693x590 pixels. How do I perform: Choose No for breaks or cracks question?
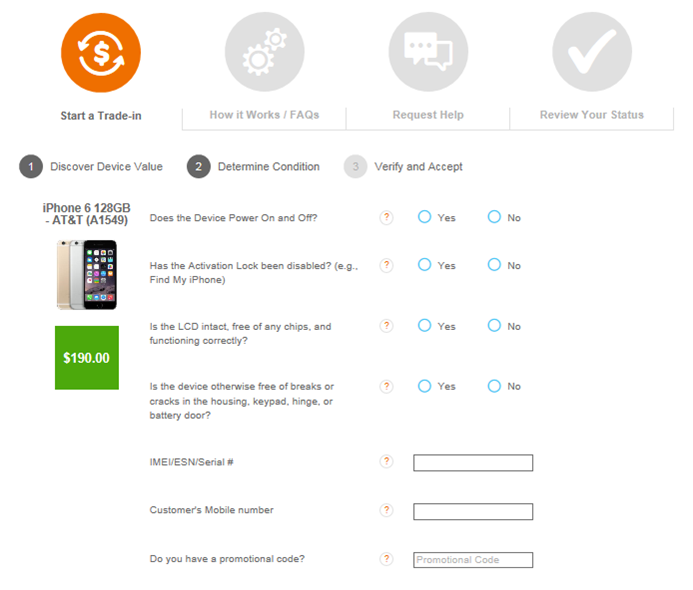[x=494, y=386]
